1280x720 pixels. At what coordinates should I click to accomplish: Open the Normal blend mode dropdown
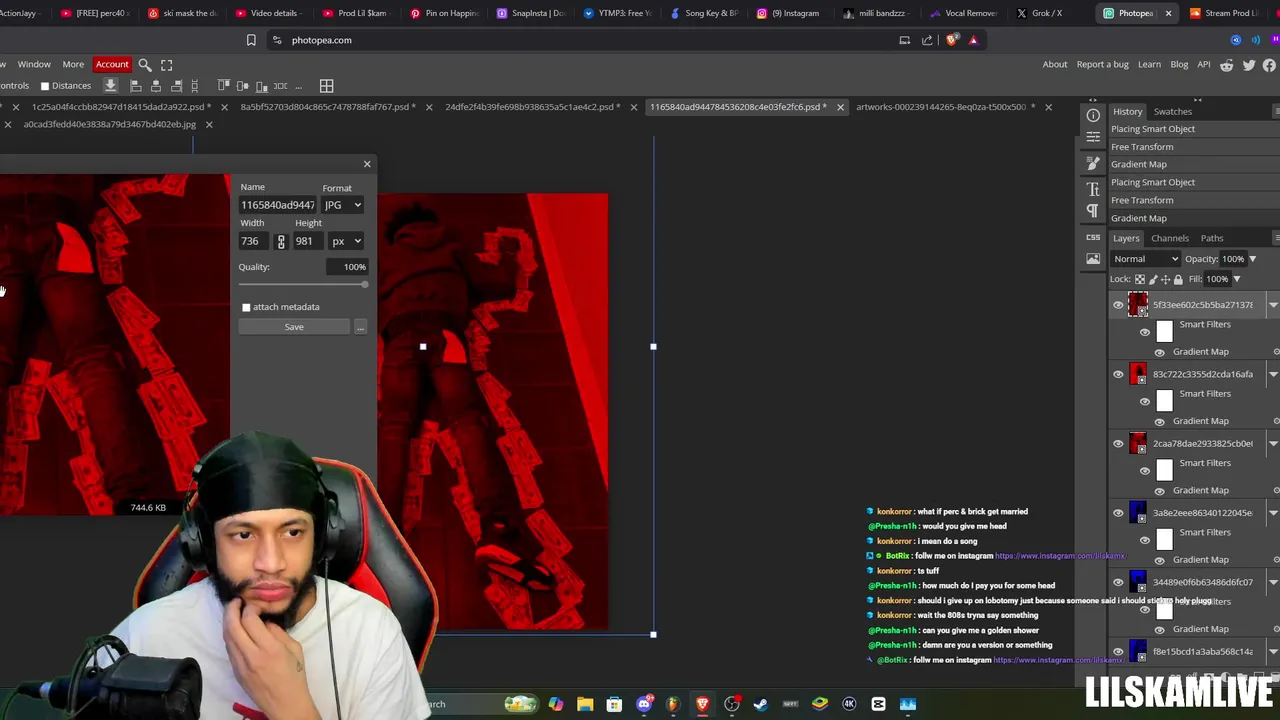(1146, 259)
